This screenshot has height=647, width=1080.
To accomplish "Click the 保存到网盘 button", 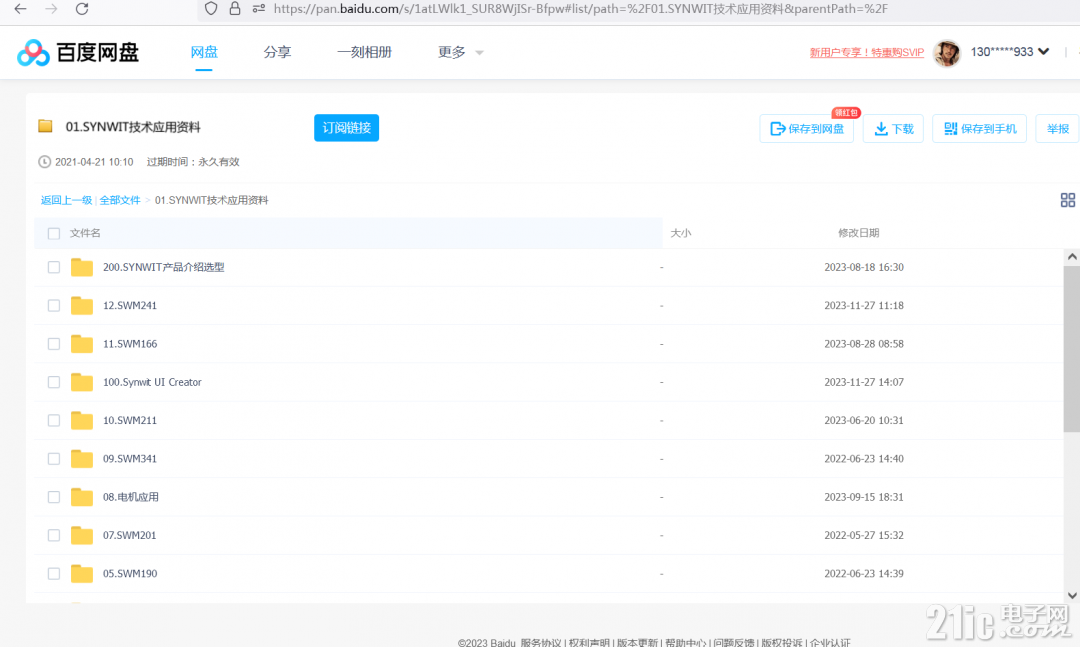I will 807,129.
